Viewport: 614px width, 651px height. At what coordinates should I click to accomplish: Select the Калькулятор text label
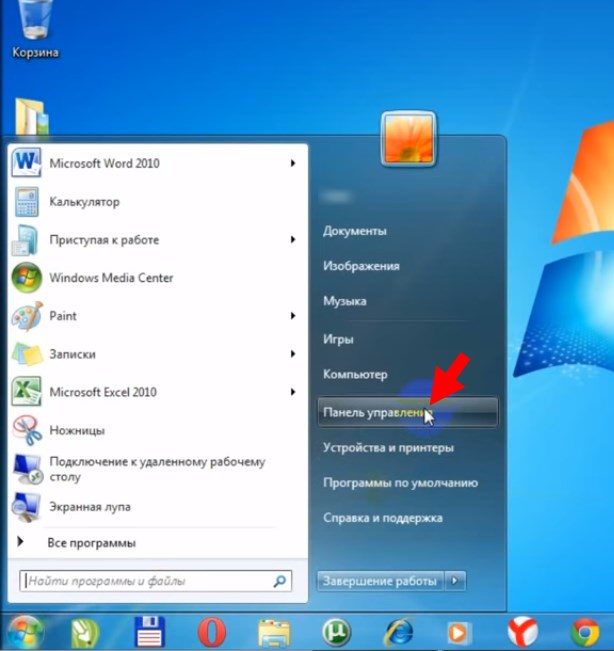tap(85, 202)
